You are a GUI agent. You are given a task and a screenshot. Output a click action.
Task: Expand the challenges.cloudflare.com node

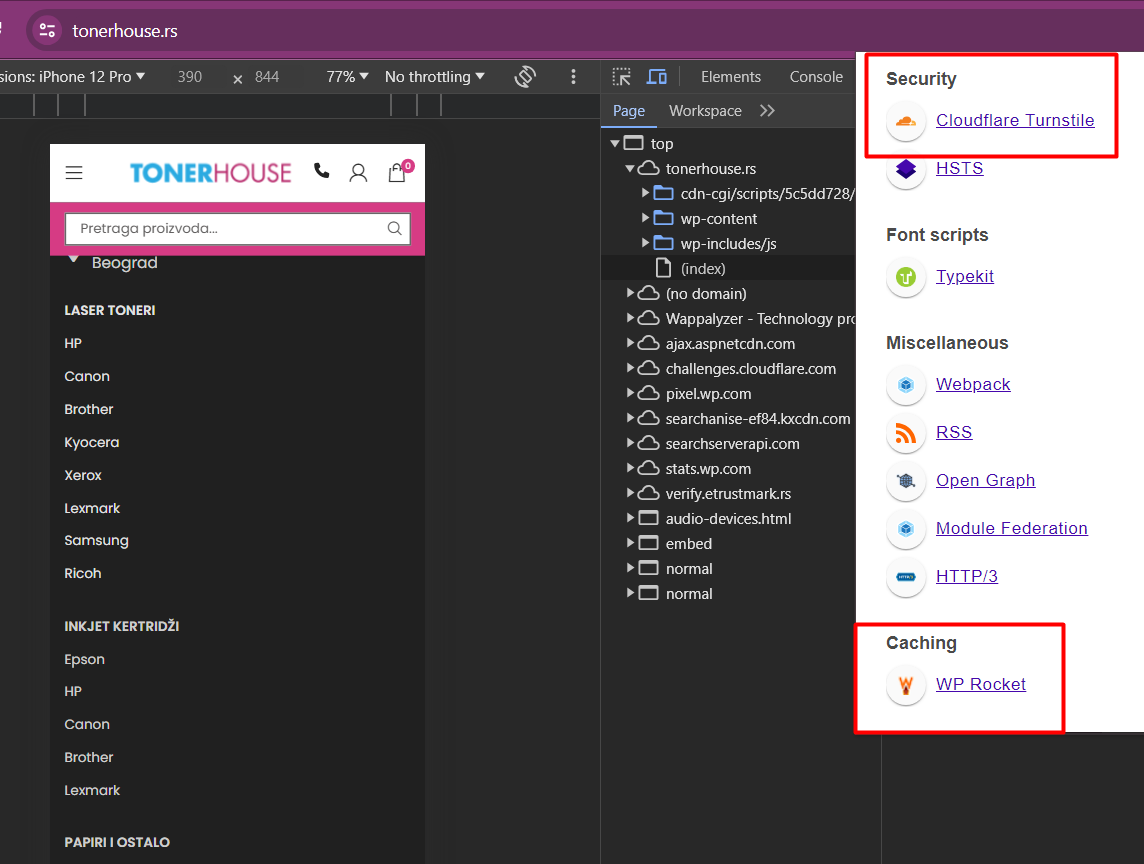pos(630,369)
